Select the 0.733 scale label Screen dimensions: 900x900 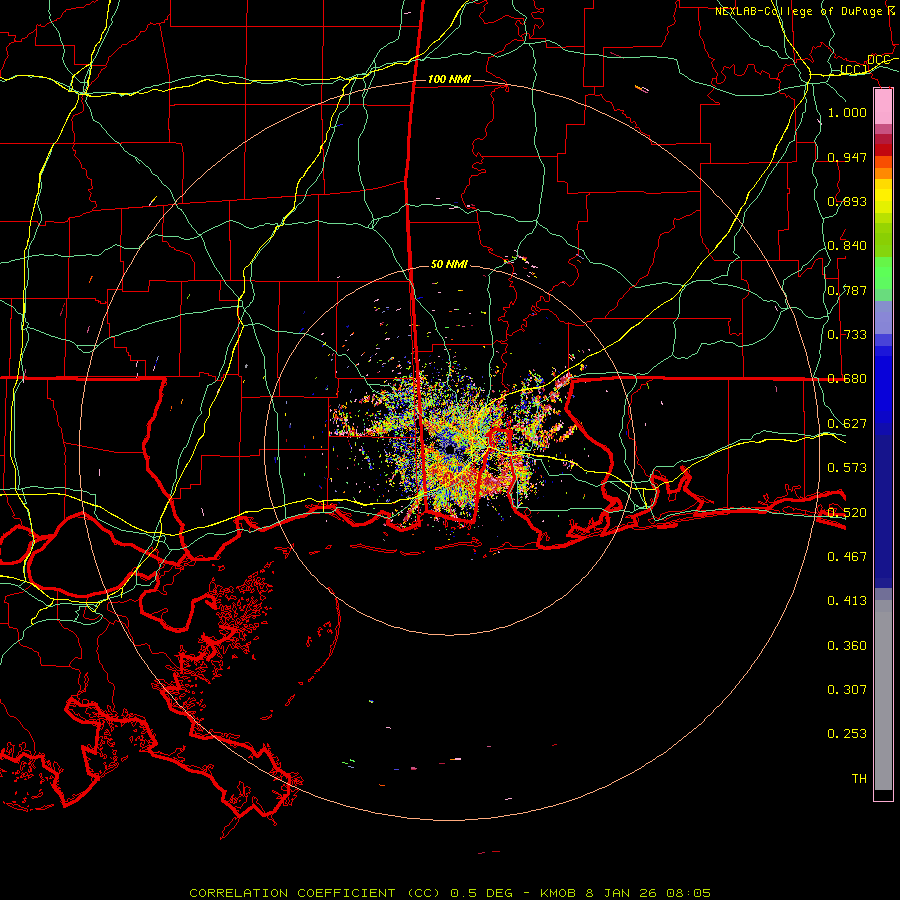click(847, 335)
